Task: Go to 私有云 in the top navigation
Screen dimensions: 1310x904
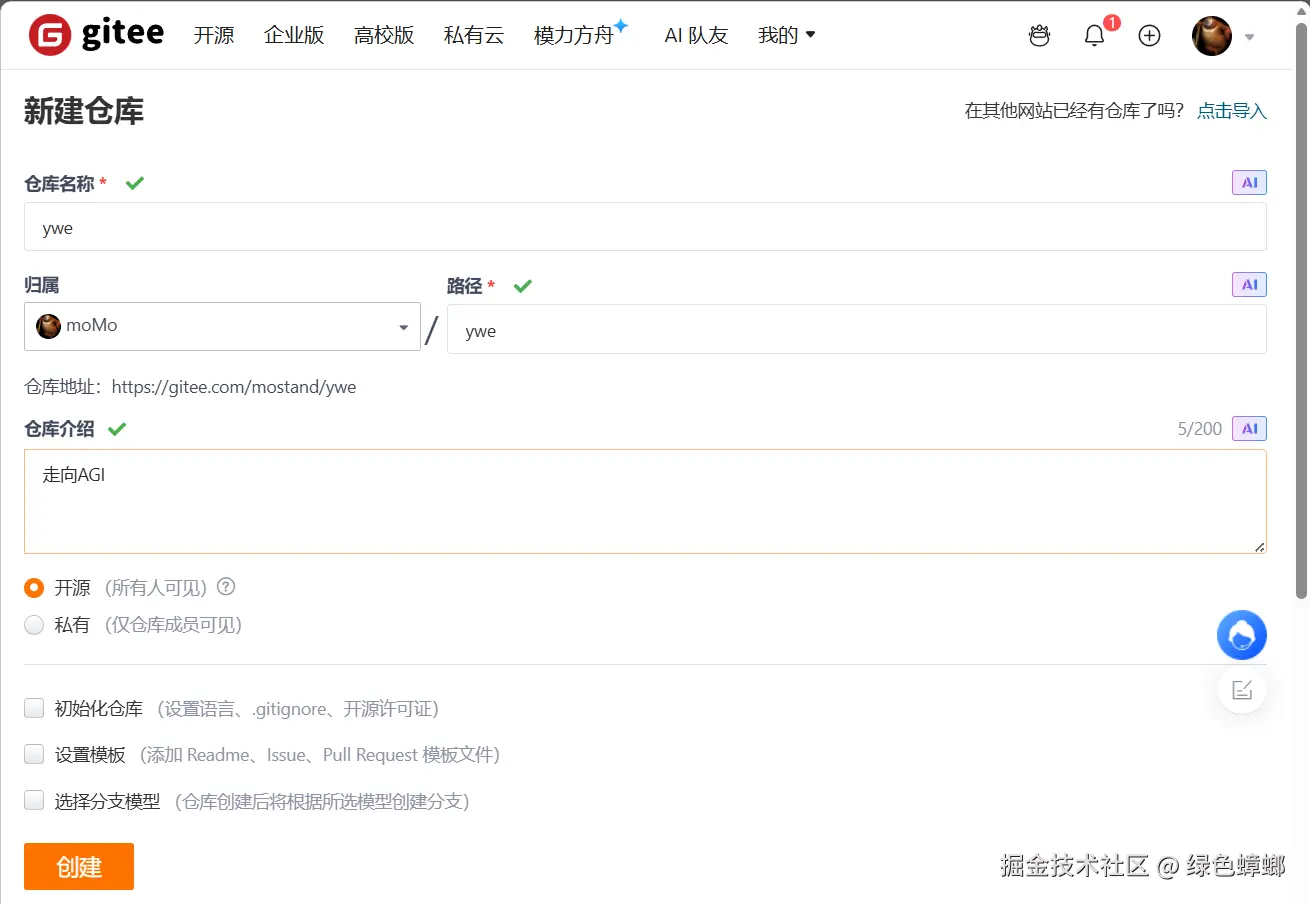Action: (474, 35)
